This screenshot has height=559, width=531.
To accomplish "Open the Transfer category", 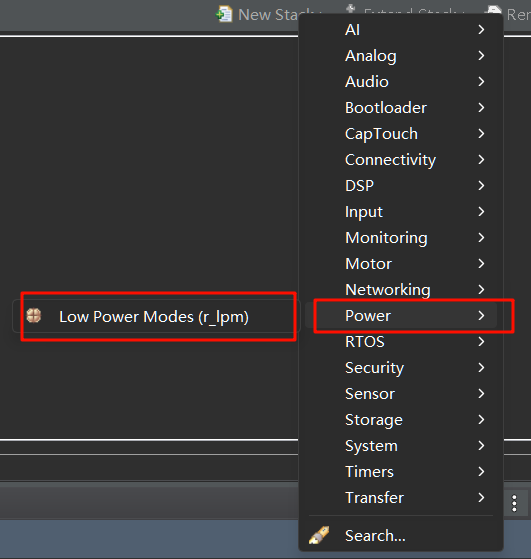I will (x=401, y=498).
